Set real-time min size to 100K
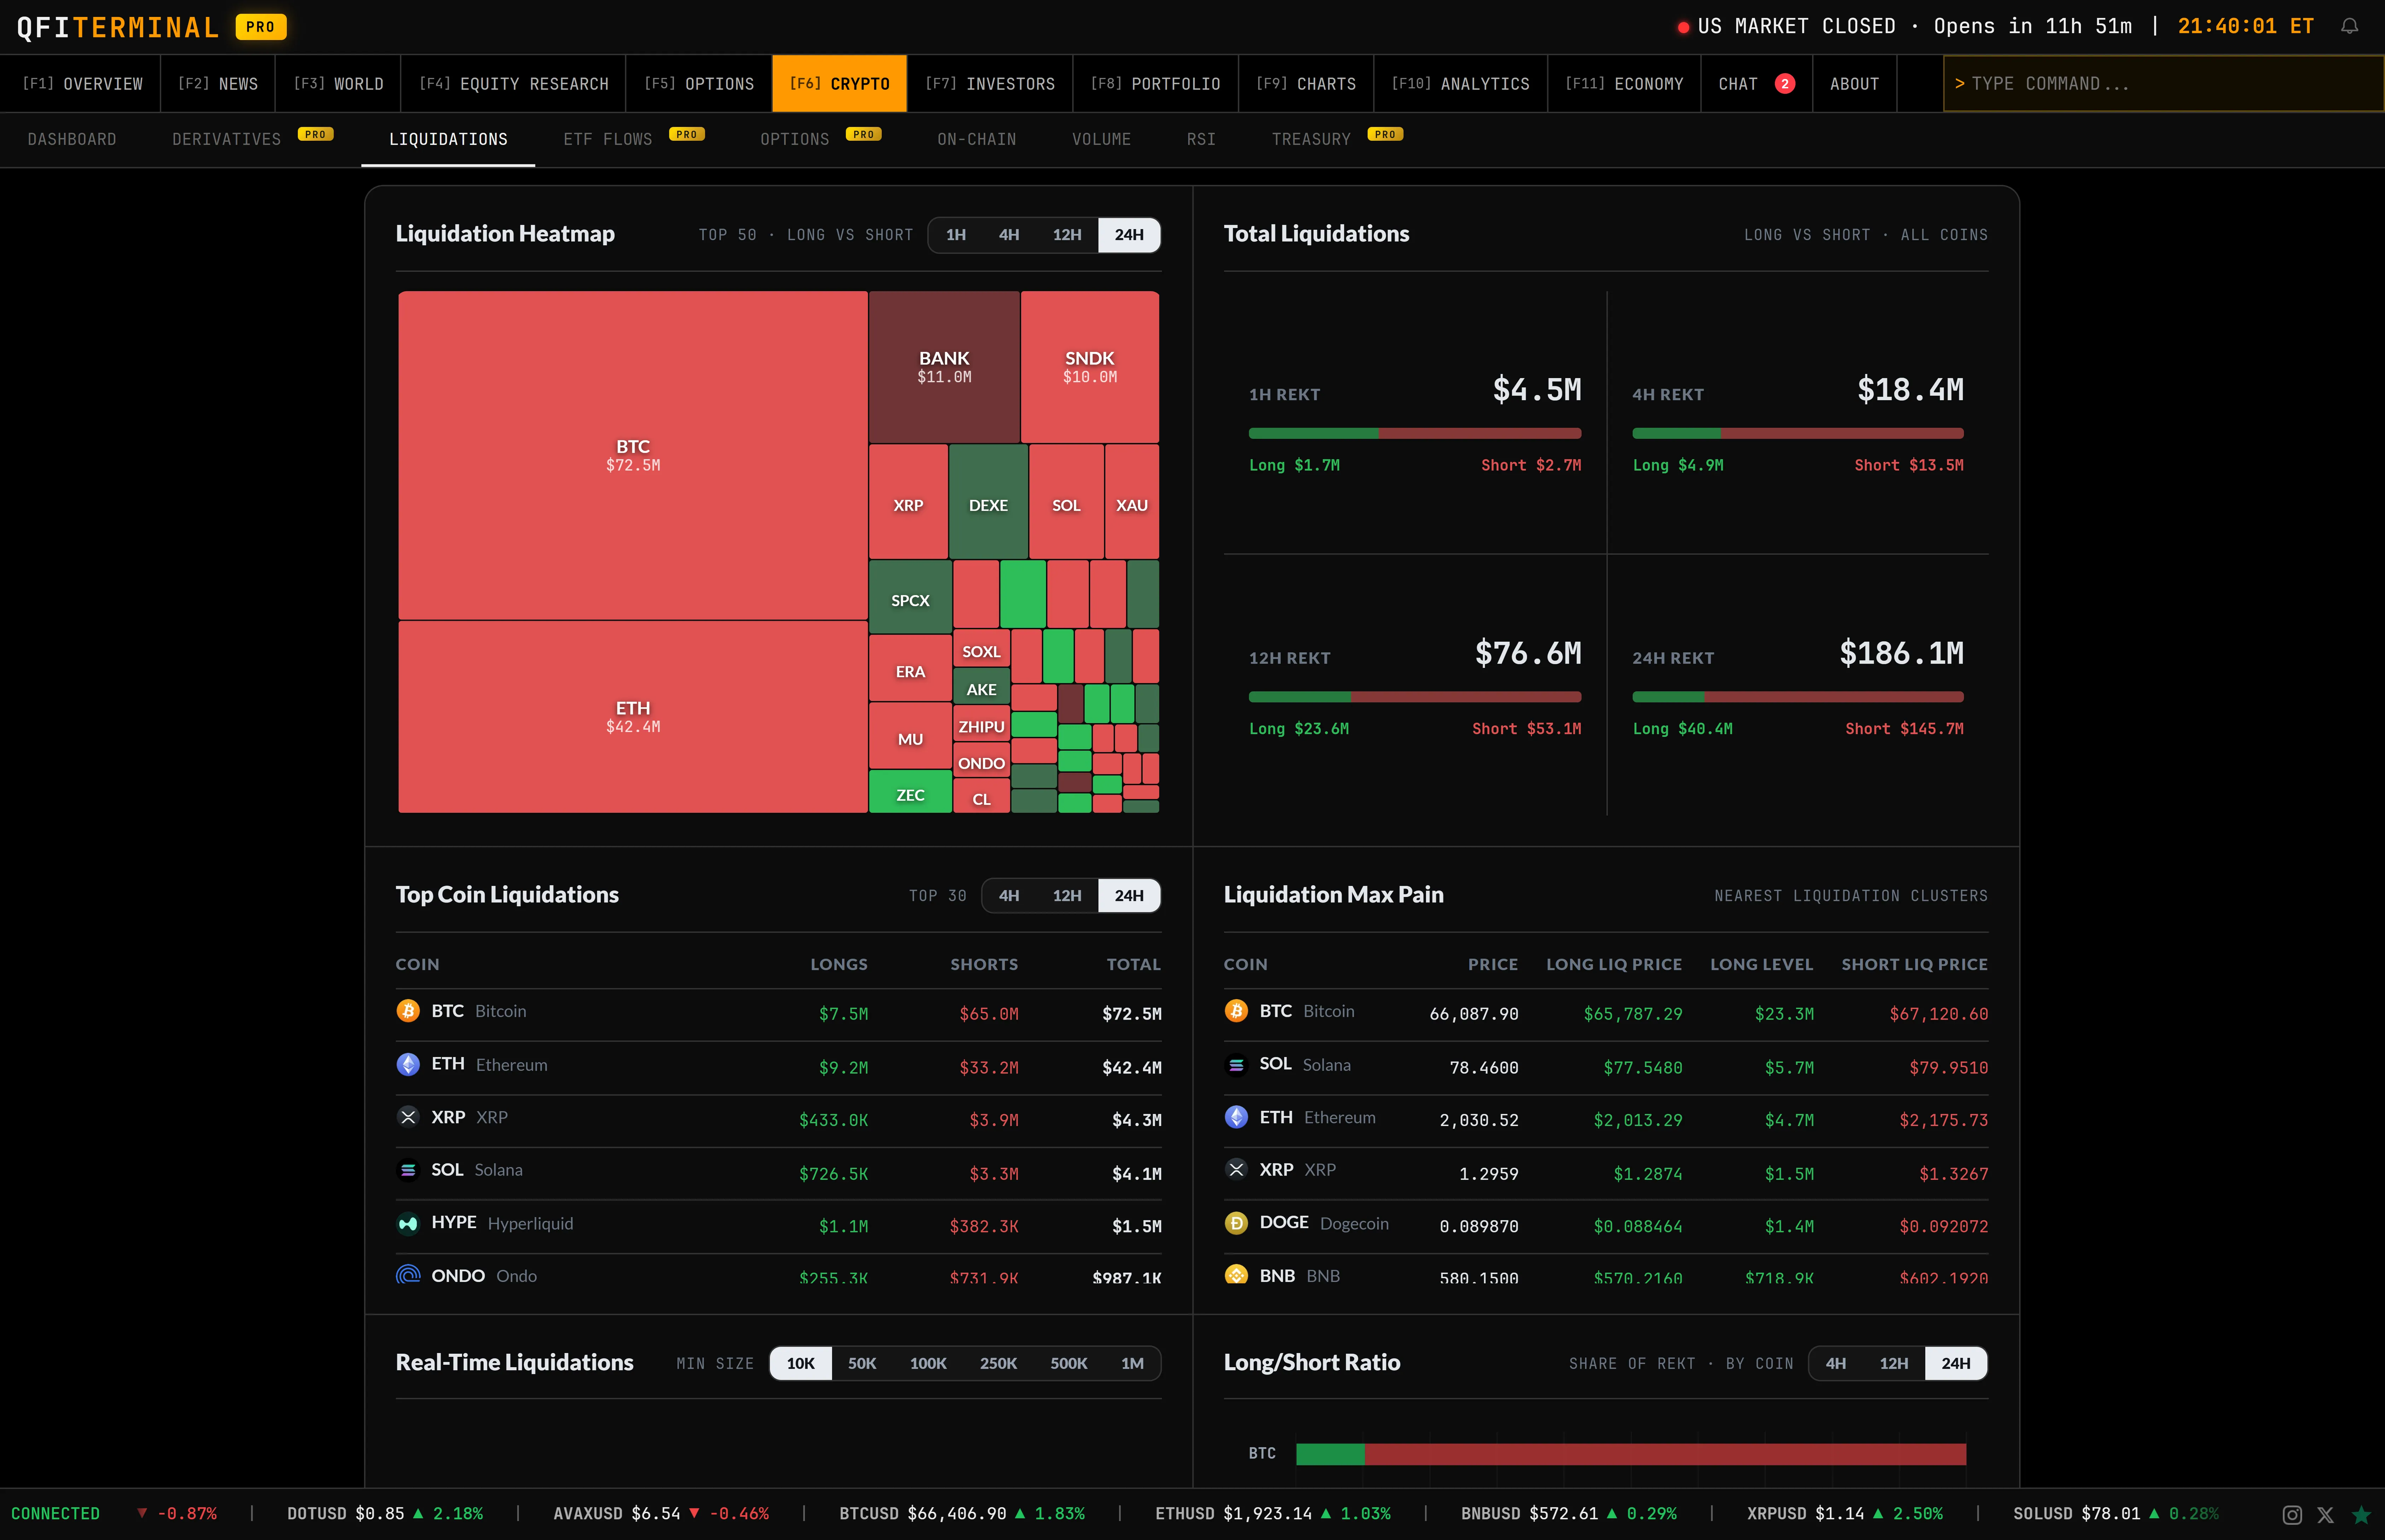 [928, 1364]
